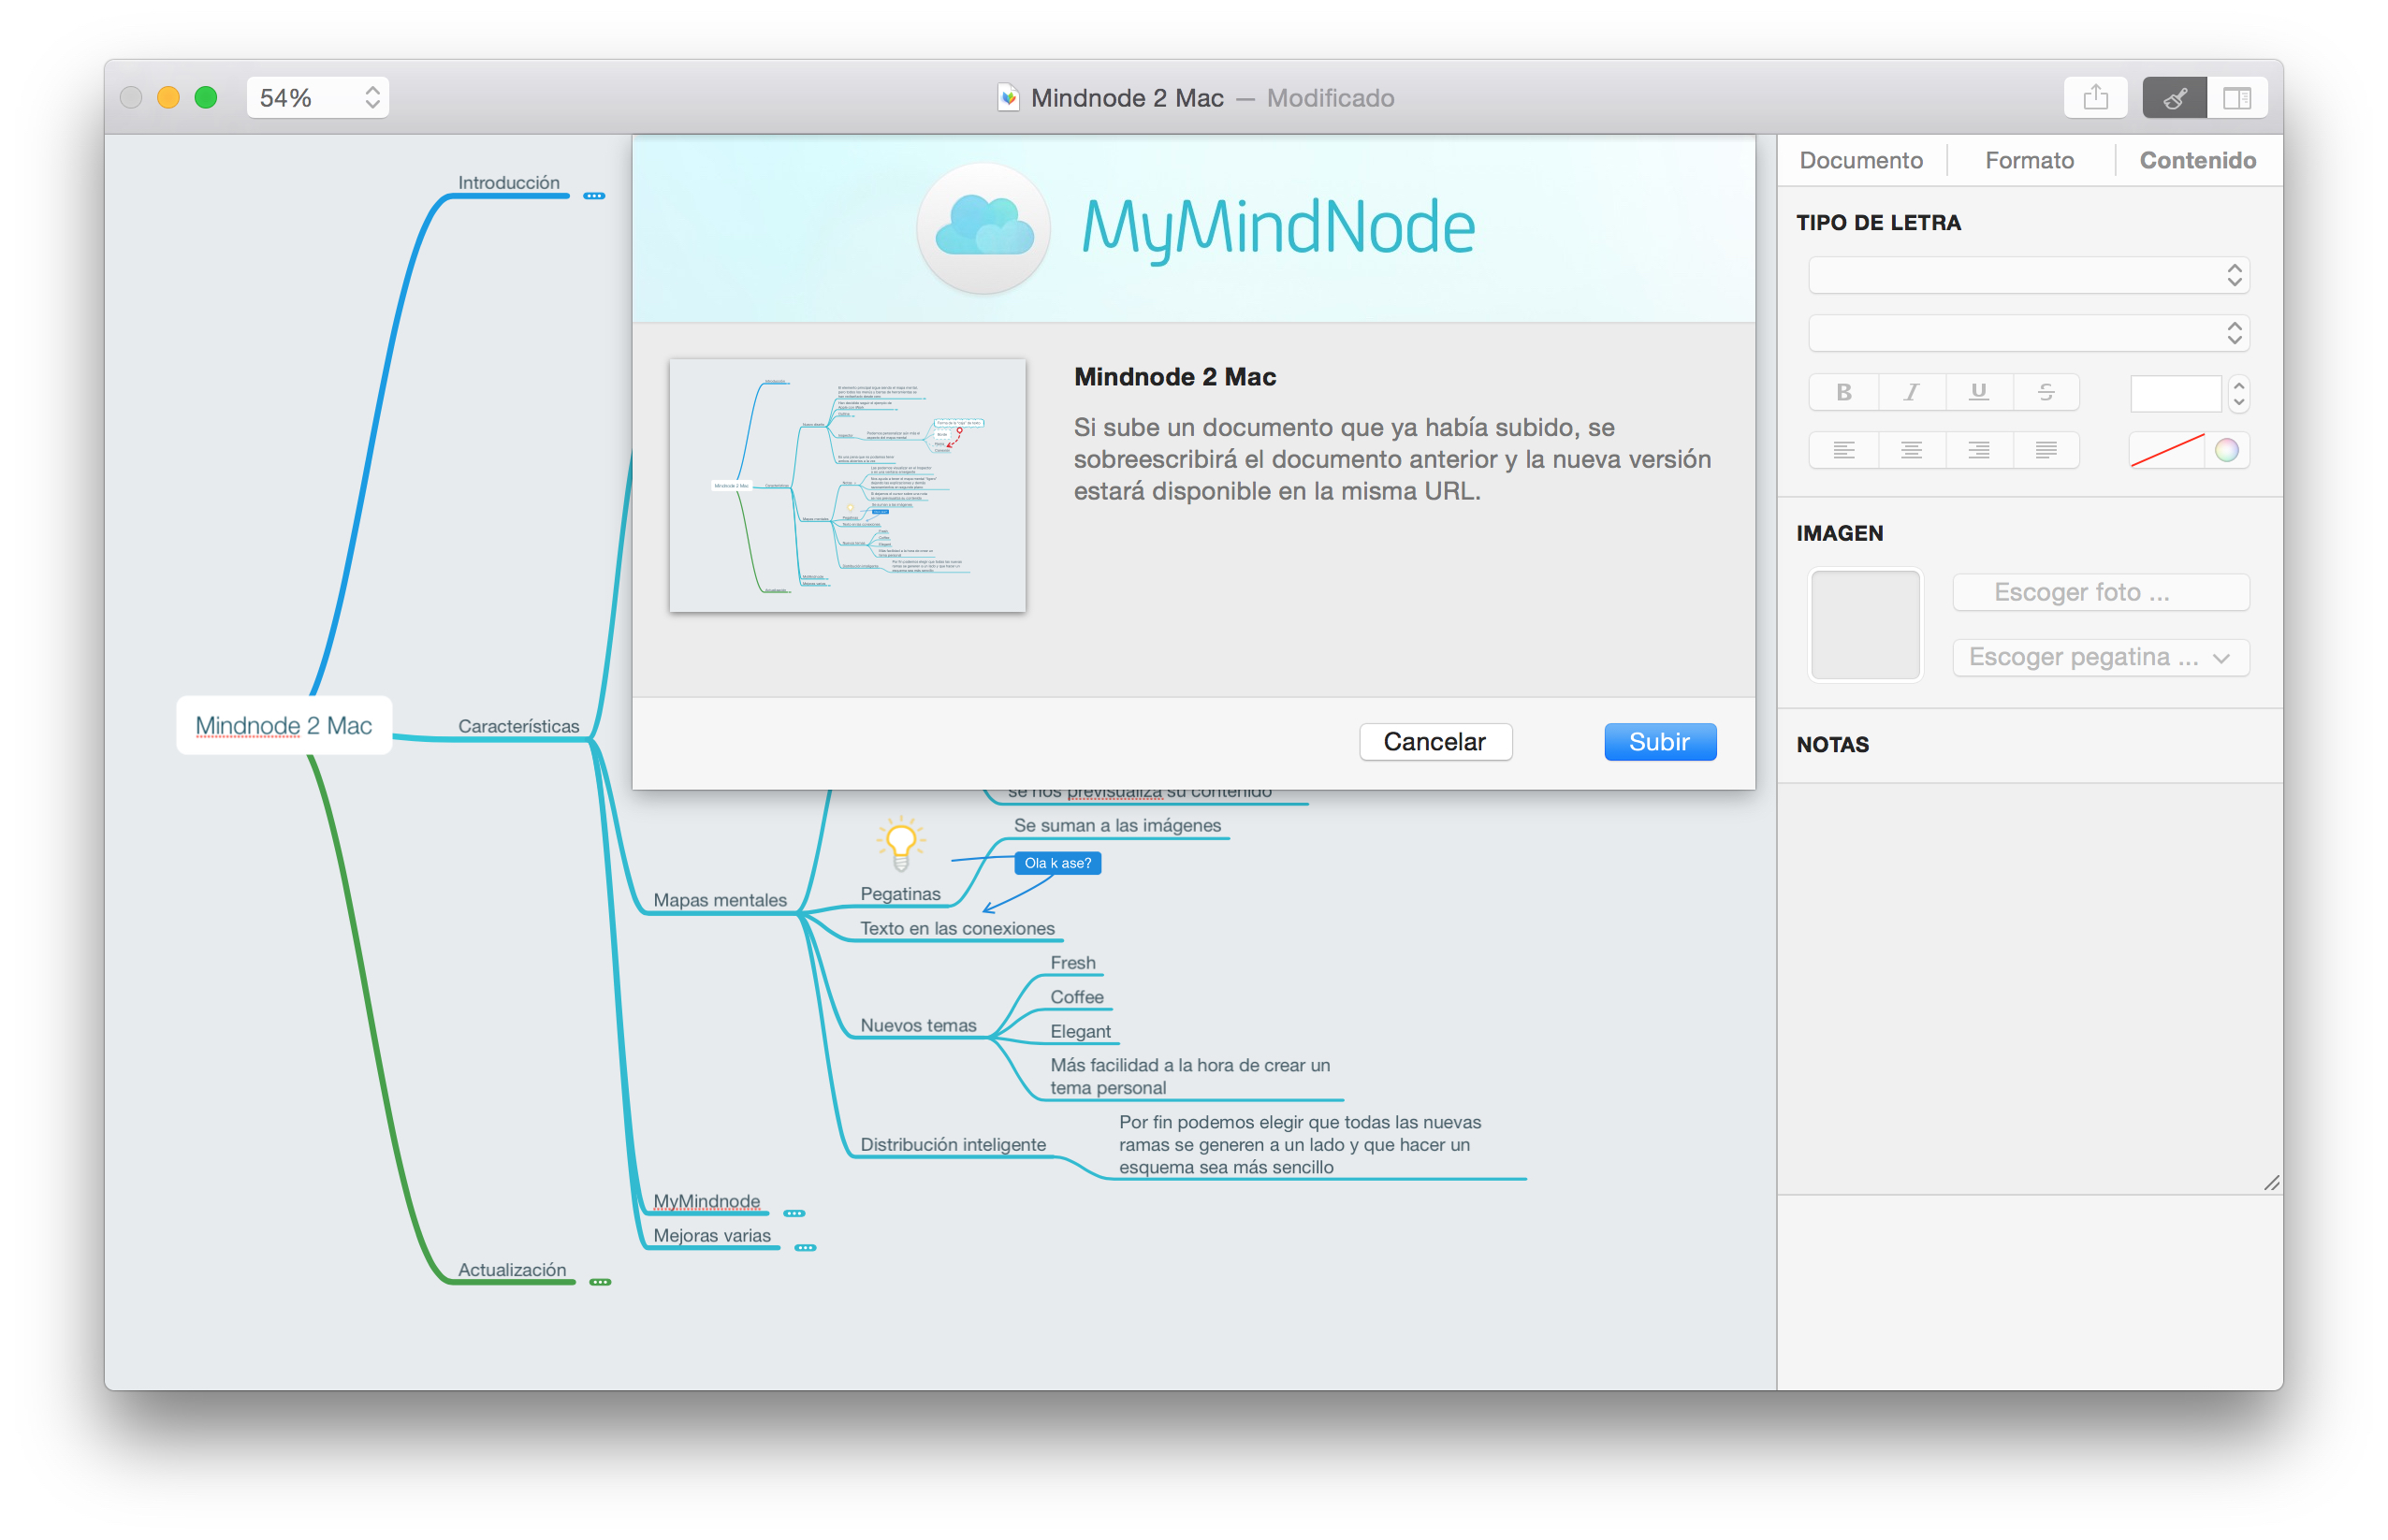Toggle the sidebar panel icon
2388x1540 pixels.
pos(2236,97)
